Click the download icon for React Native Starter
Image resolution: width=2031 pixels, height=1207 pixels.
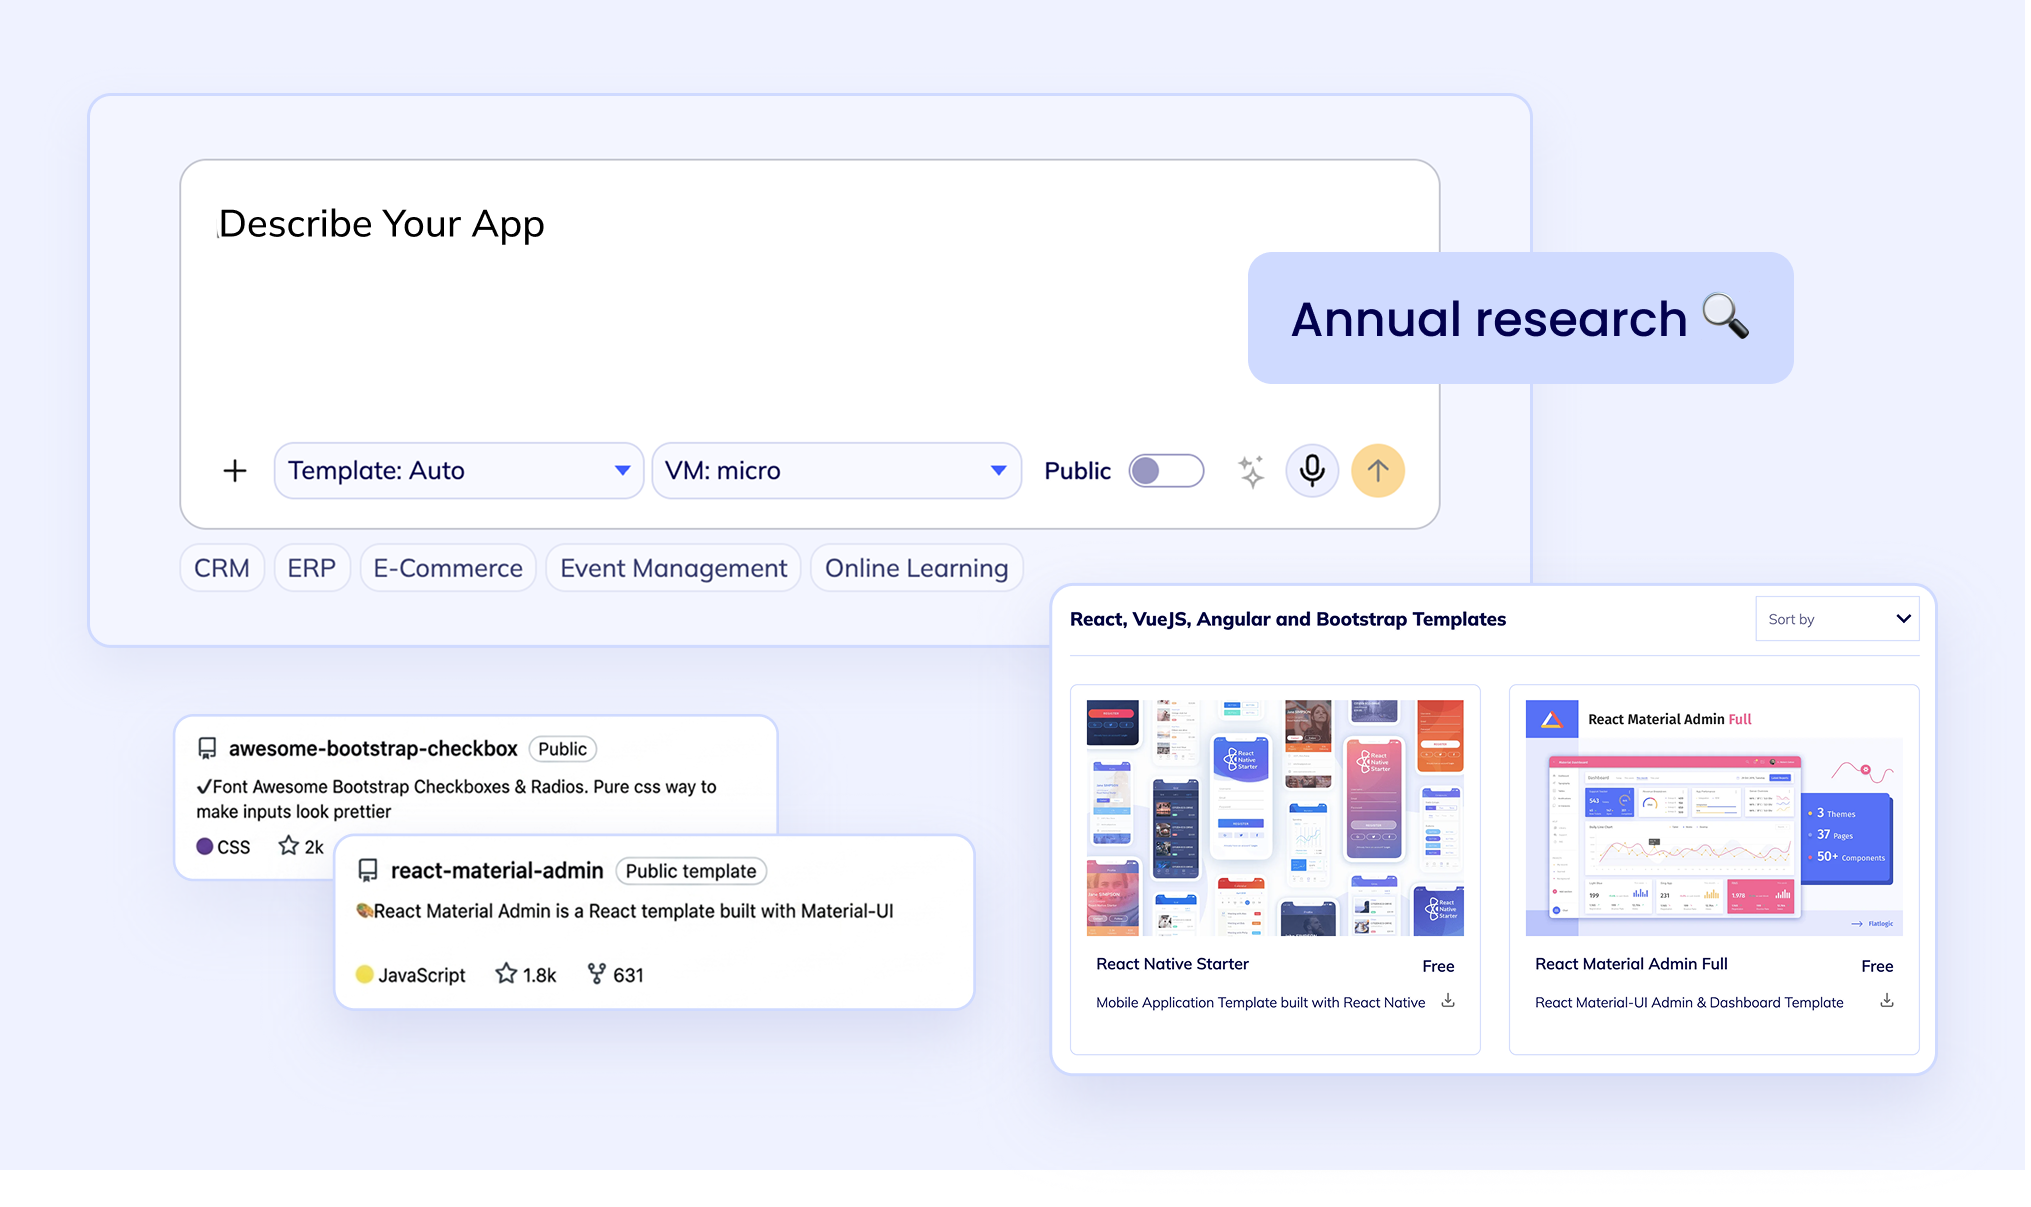coord(1447,1000)
